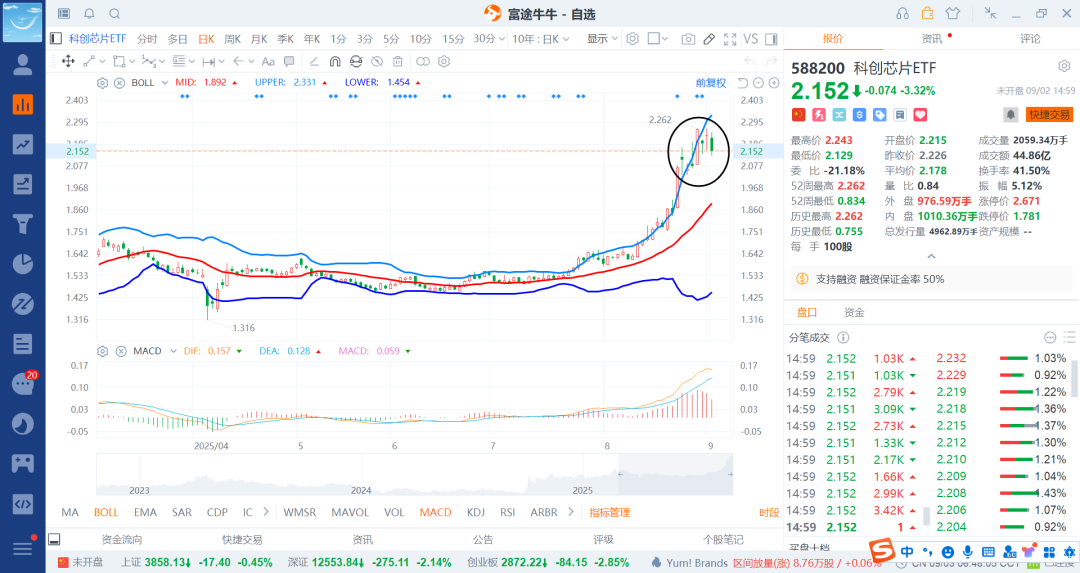Enable the magnet snap tool
This screenshot has height=573, width=1080.
tap(335, 61)
